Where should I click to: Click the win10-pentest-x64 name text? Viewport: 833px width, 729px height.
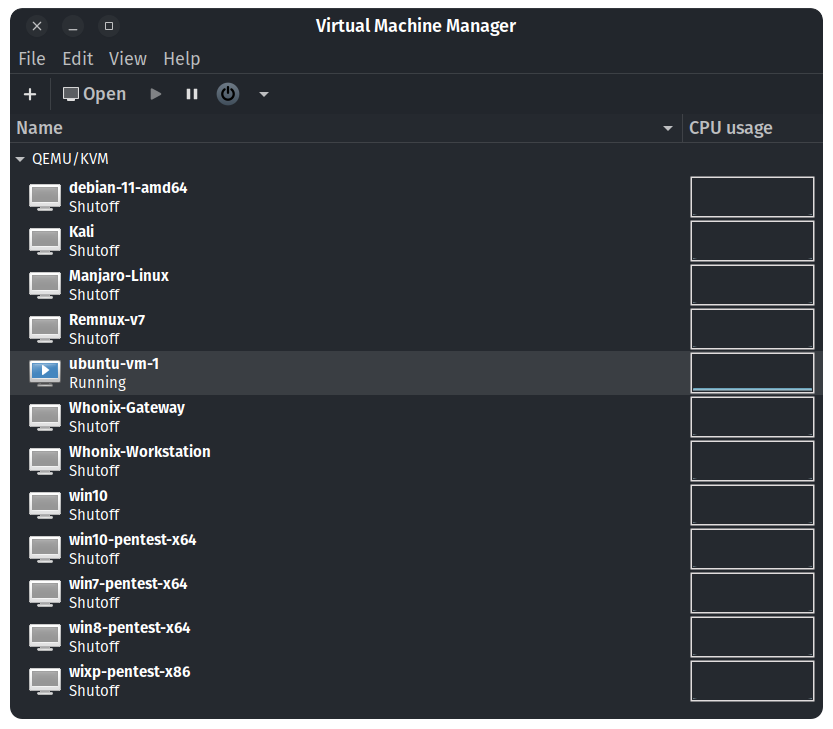pos(132,540)
